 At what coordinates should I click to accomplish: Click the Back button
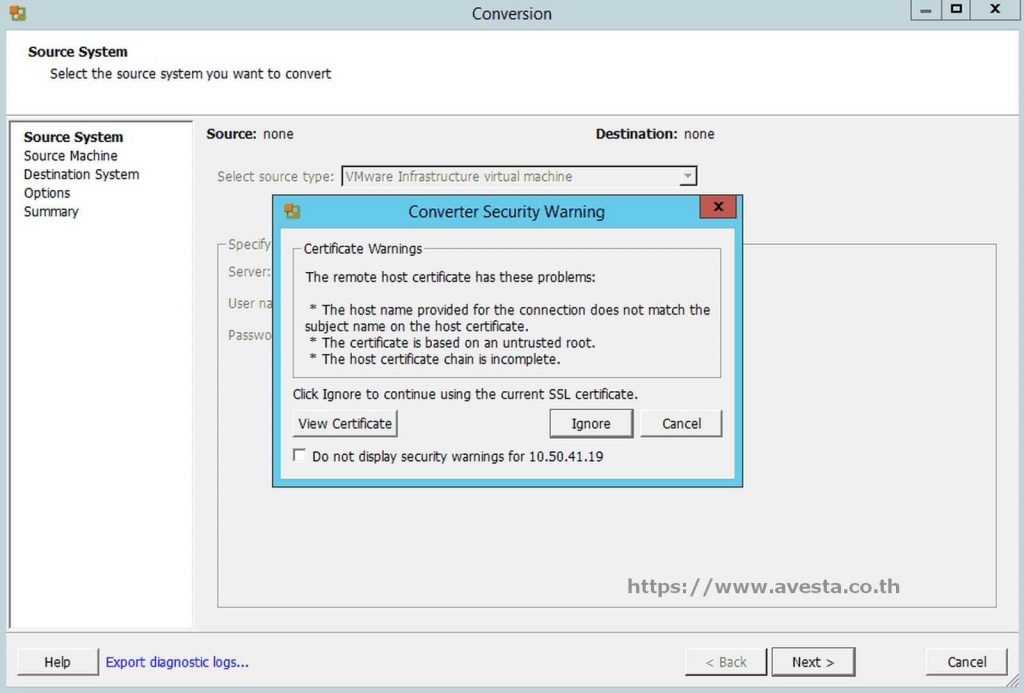(726, 662)
